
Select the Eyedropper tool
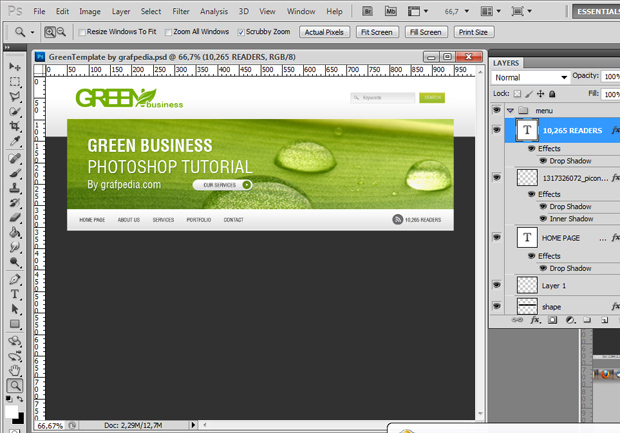(x=15, y=141)
